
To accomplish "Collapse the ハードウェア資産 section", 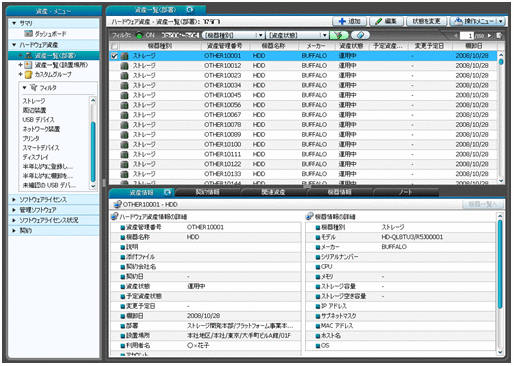I will (14, 45).
